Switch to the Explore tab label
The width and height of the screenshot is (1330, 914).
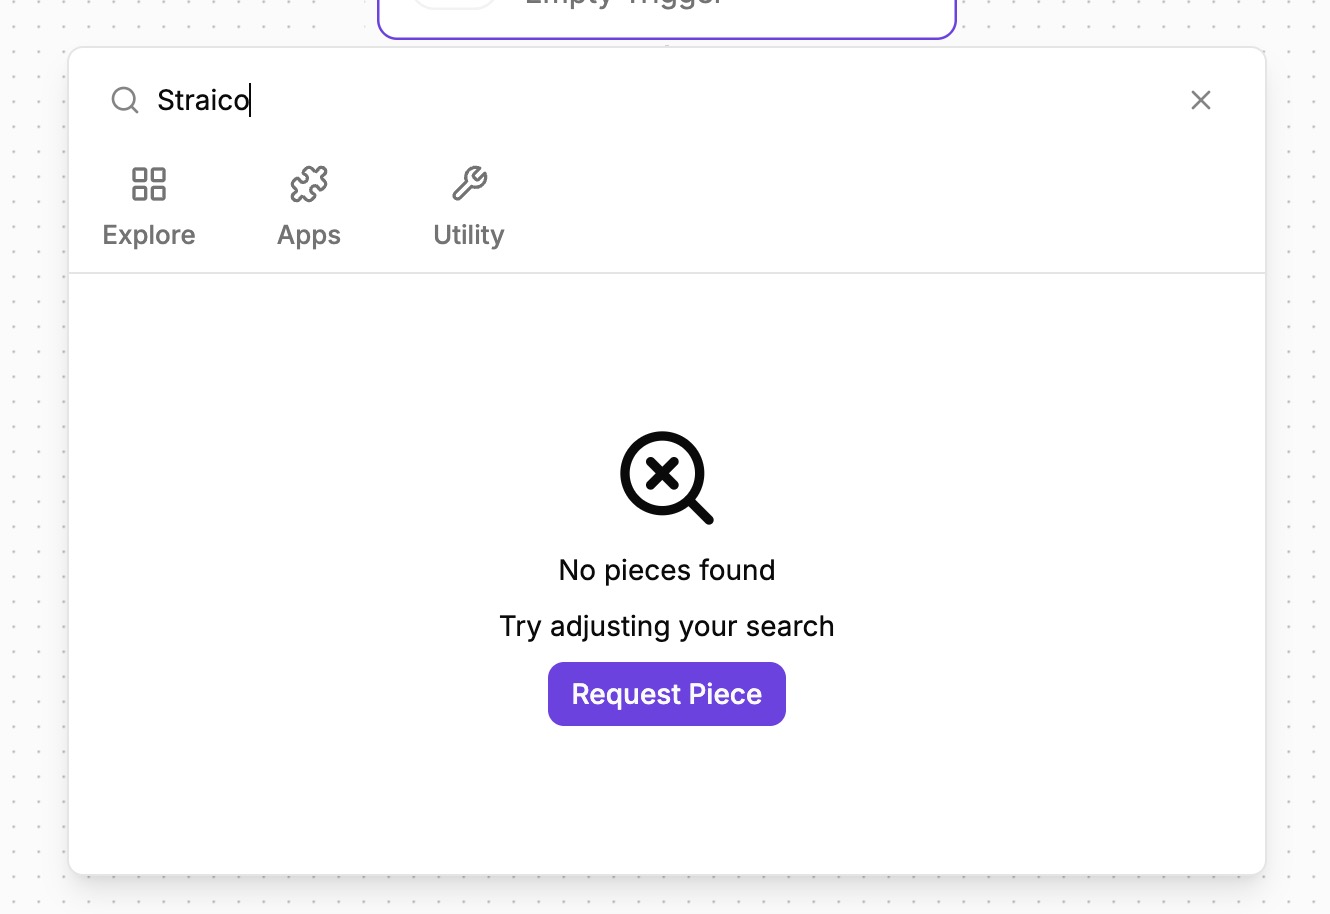[149, 235]
